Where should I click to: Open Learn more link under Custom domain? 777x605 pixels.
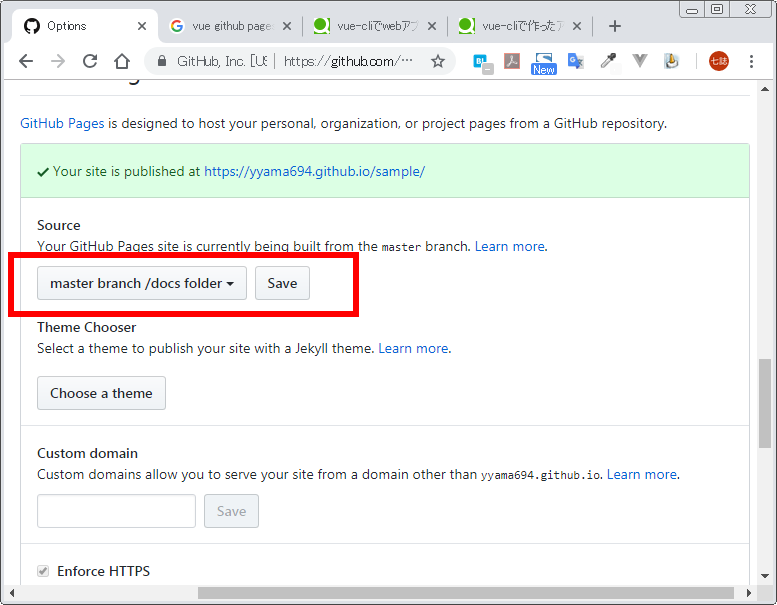coord(642,475)
